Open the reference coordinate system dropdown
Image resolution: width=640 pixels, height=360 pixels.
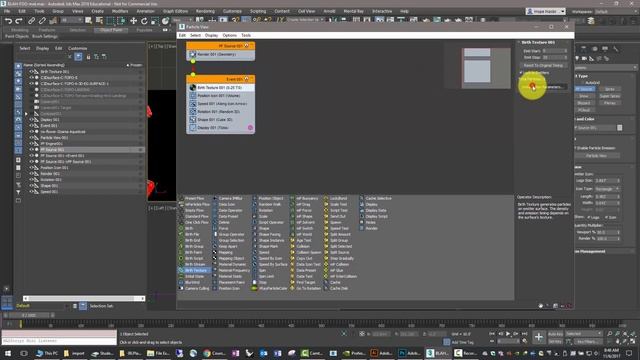click(x=182, y=20)
